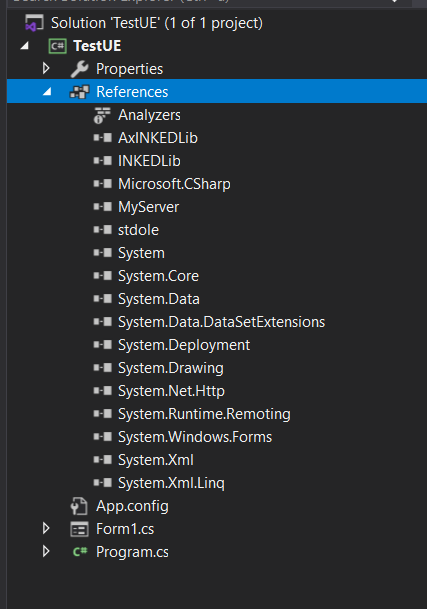This screenshot has height=609, width=427.
Task: Click the form icon beside Form1.cs
Action: 79,529
